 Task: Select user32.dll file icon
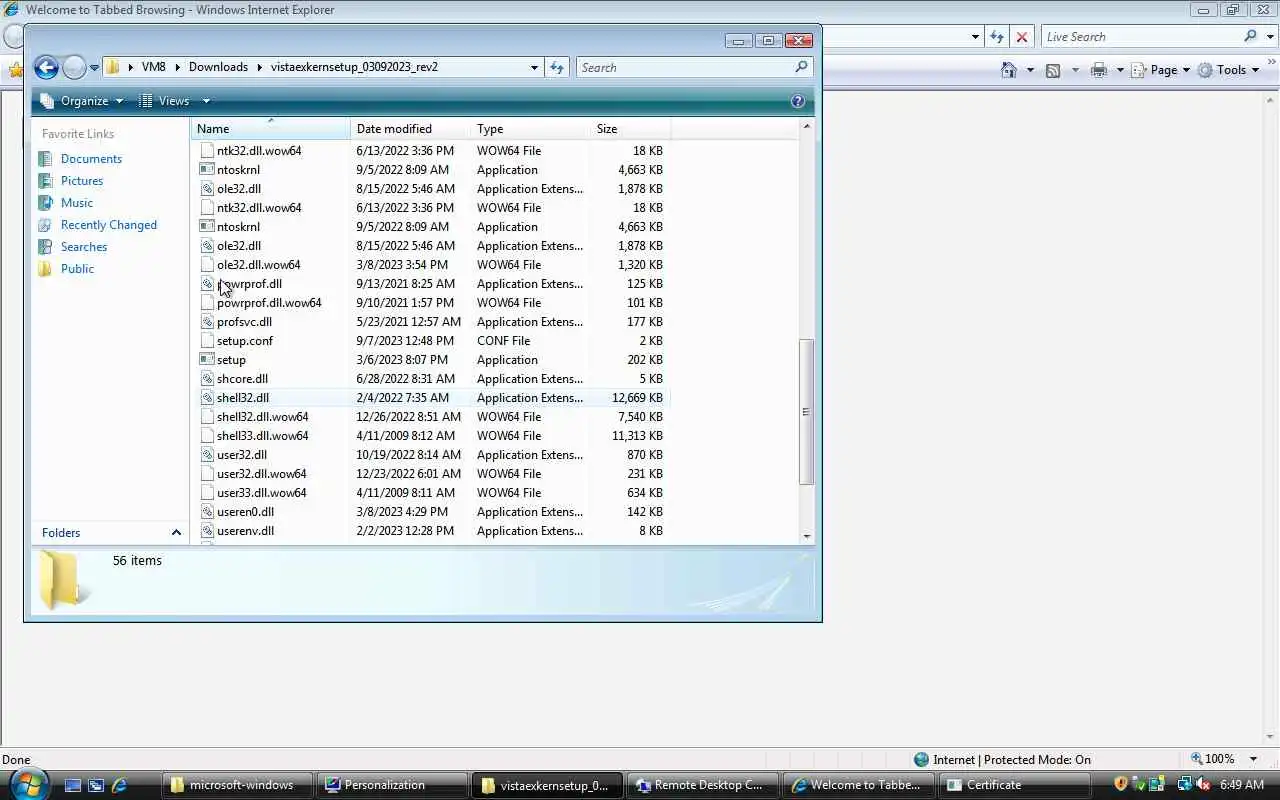click(207, 455)
